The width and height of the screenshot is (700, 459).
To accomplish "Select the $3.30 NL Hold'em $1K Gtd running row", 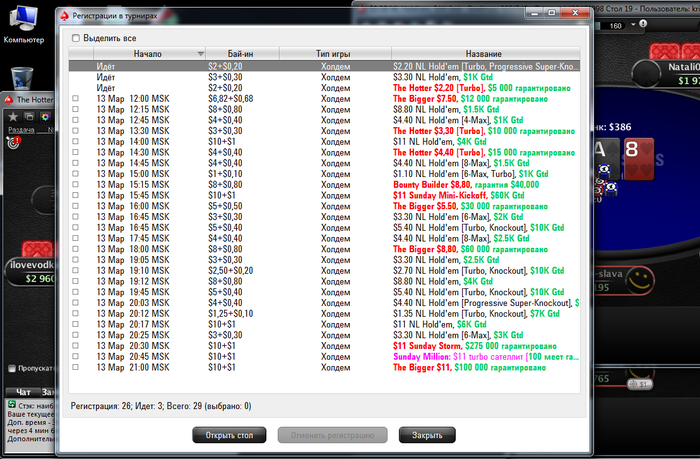I will click(324, 77).
